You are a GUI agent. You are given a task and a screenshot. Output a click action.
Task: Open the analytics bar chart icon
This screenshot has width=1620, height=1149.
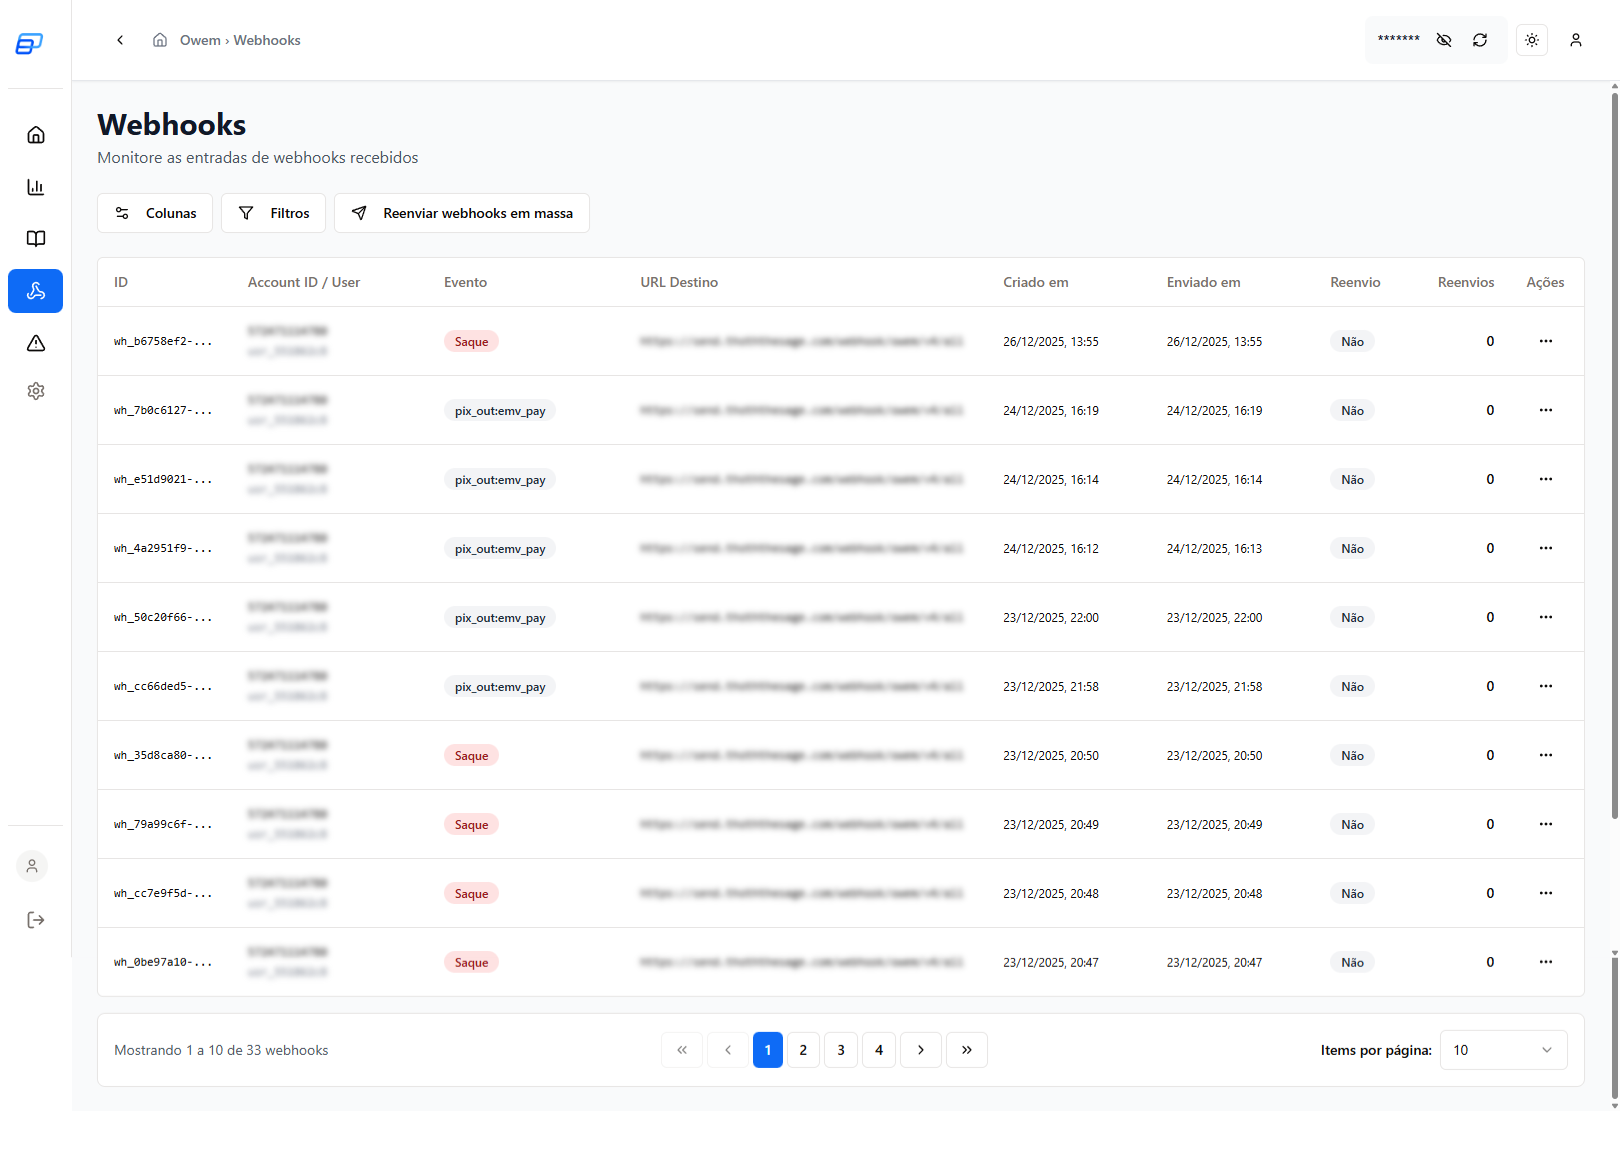[35, 187]
